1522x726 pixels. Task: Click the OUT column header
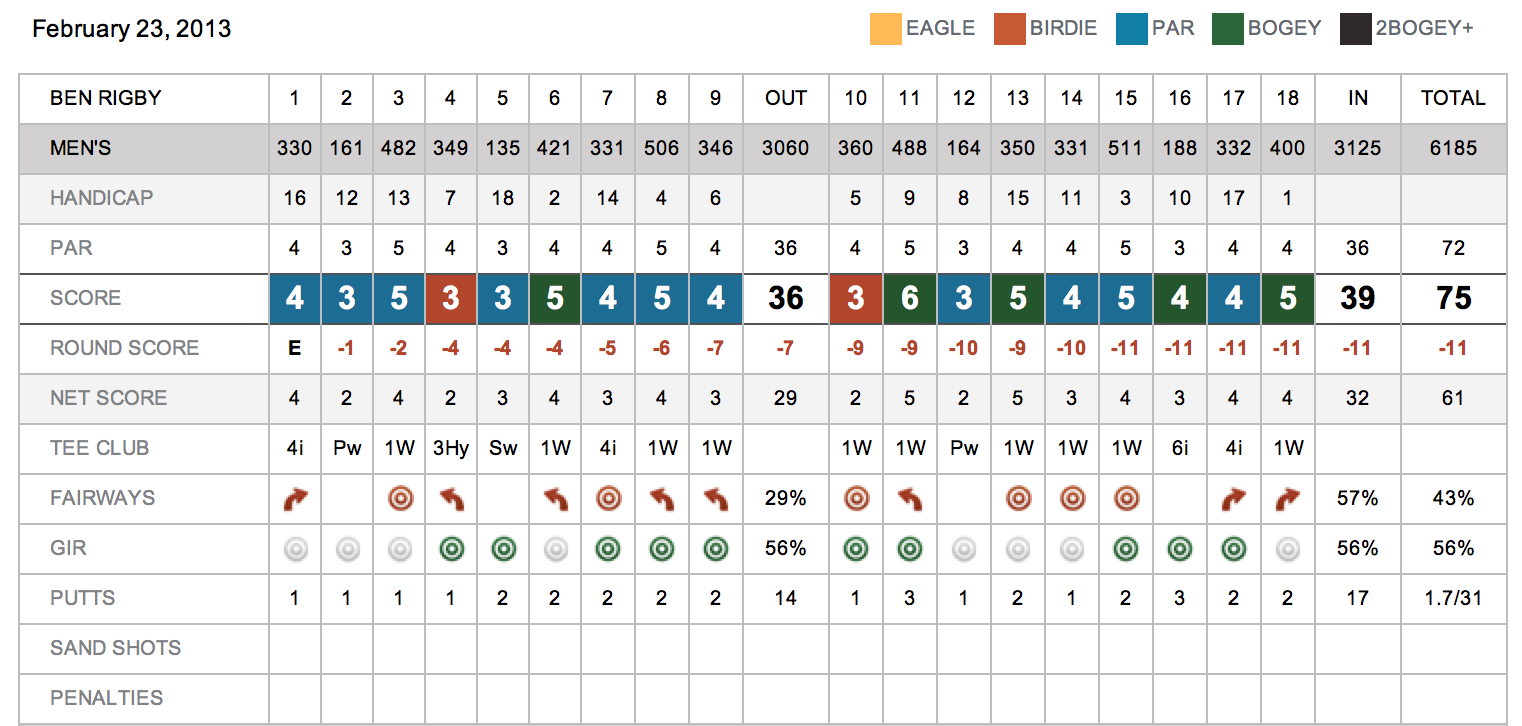click(786, 98)
